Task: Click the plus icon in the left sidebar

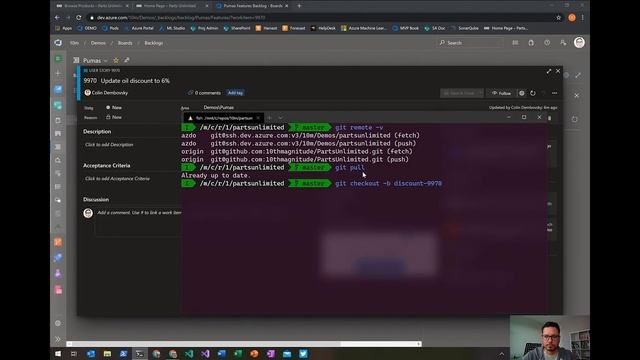Action: pyautogui.click(x=58, y=73)
